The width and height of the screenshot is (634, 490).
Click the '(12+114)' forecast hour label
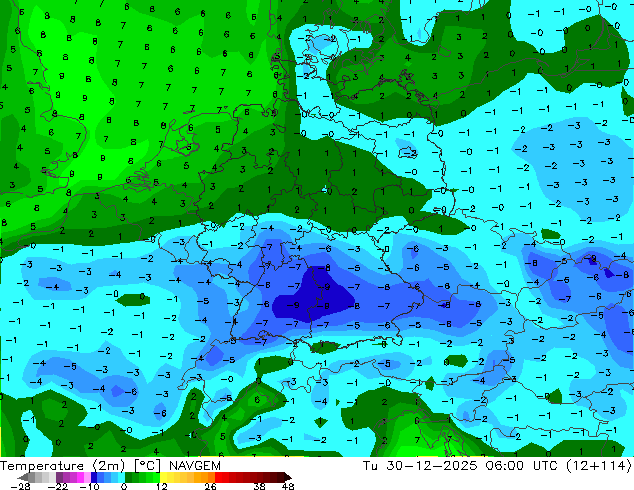[598, 466]
